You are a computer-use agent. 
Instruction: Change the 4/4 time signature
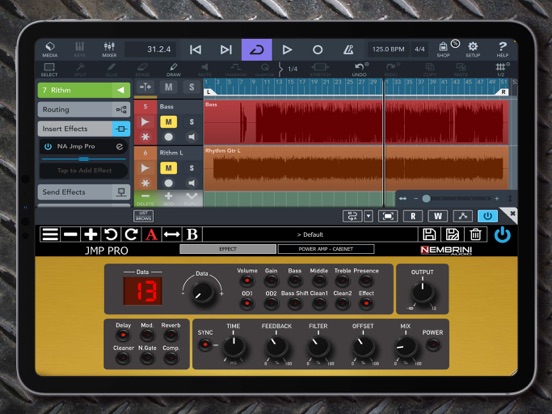tap(420, 49)
